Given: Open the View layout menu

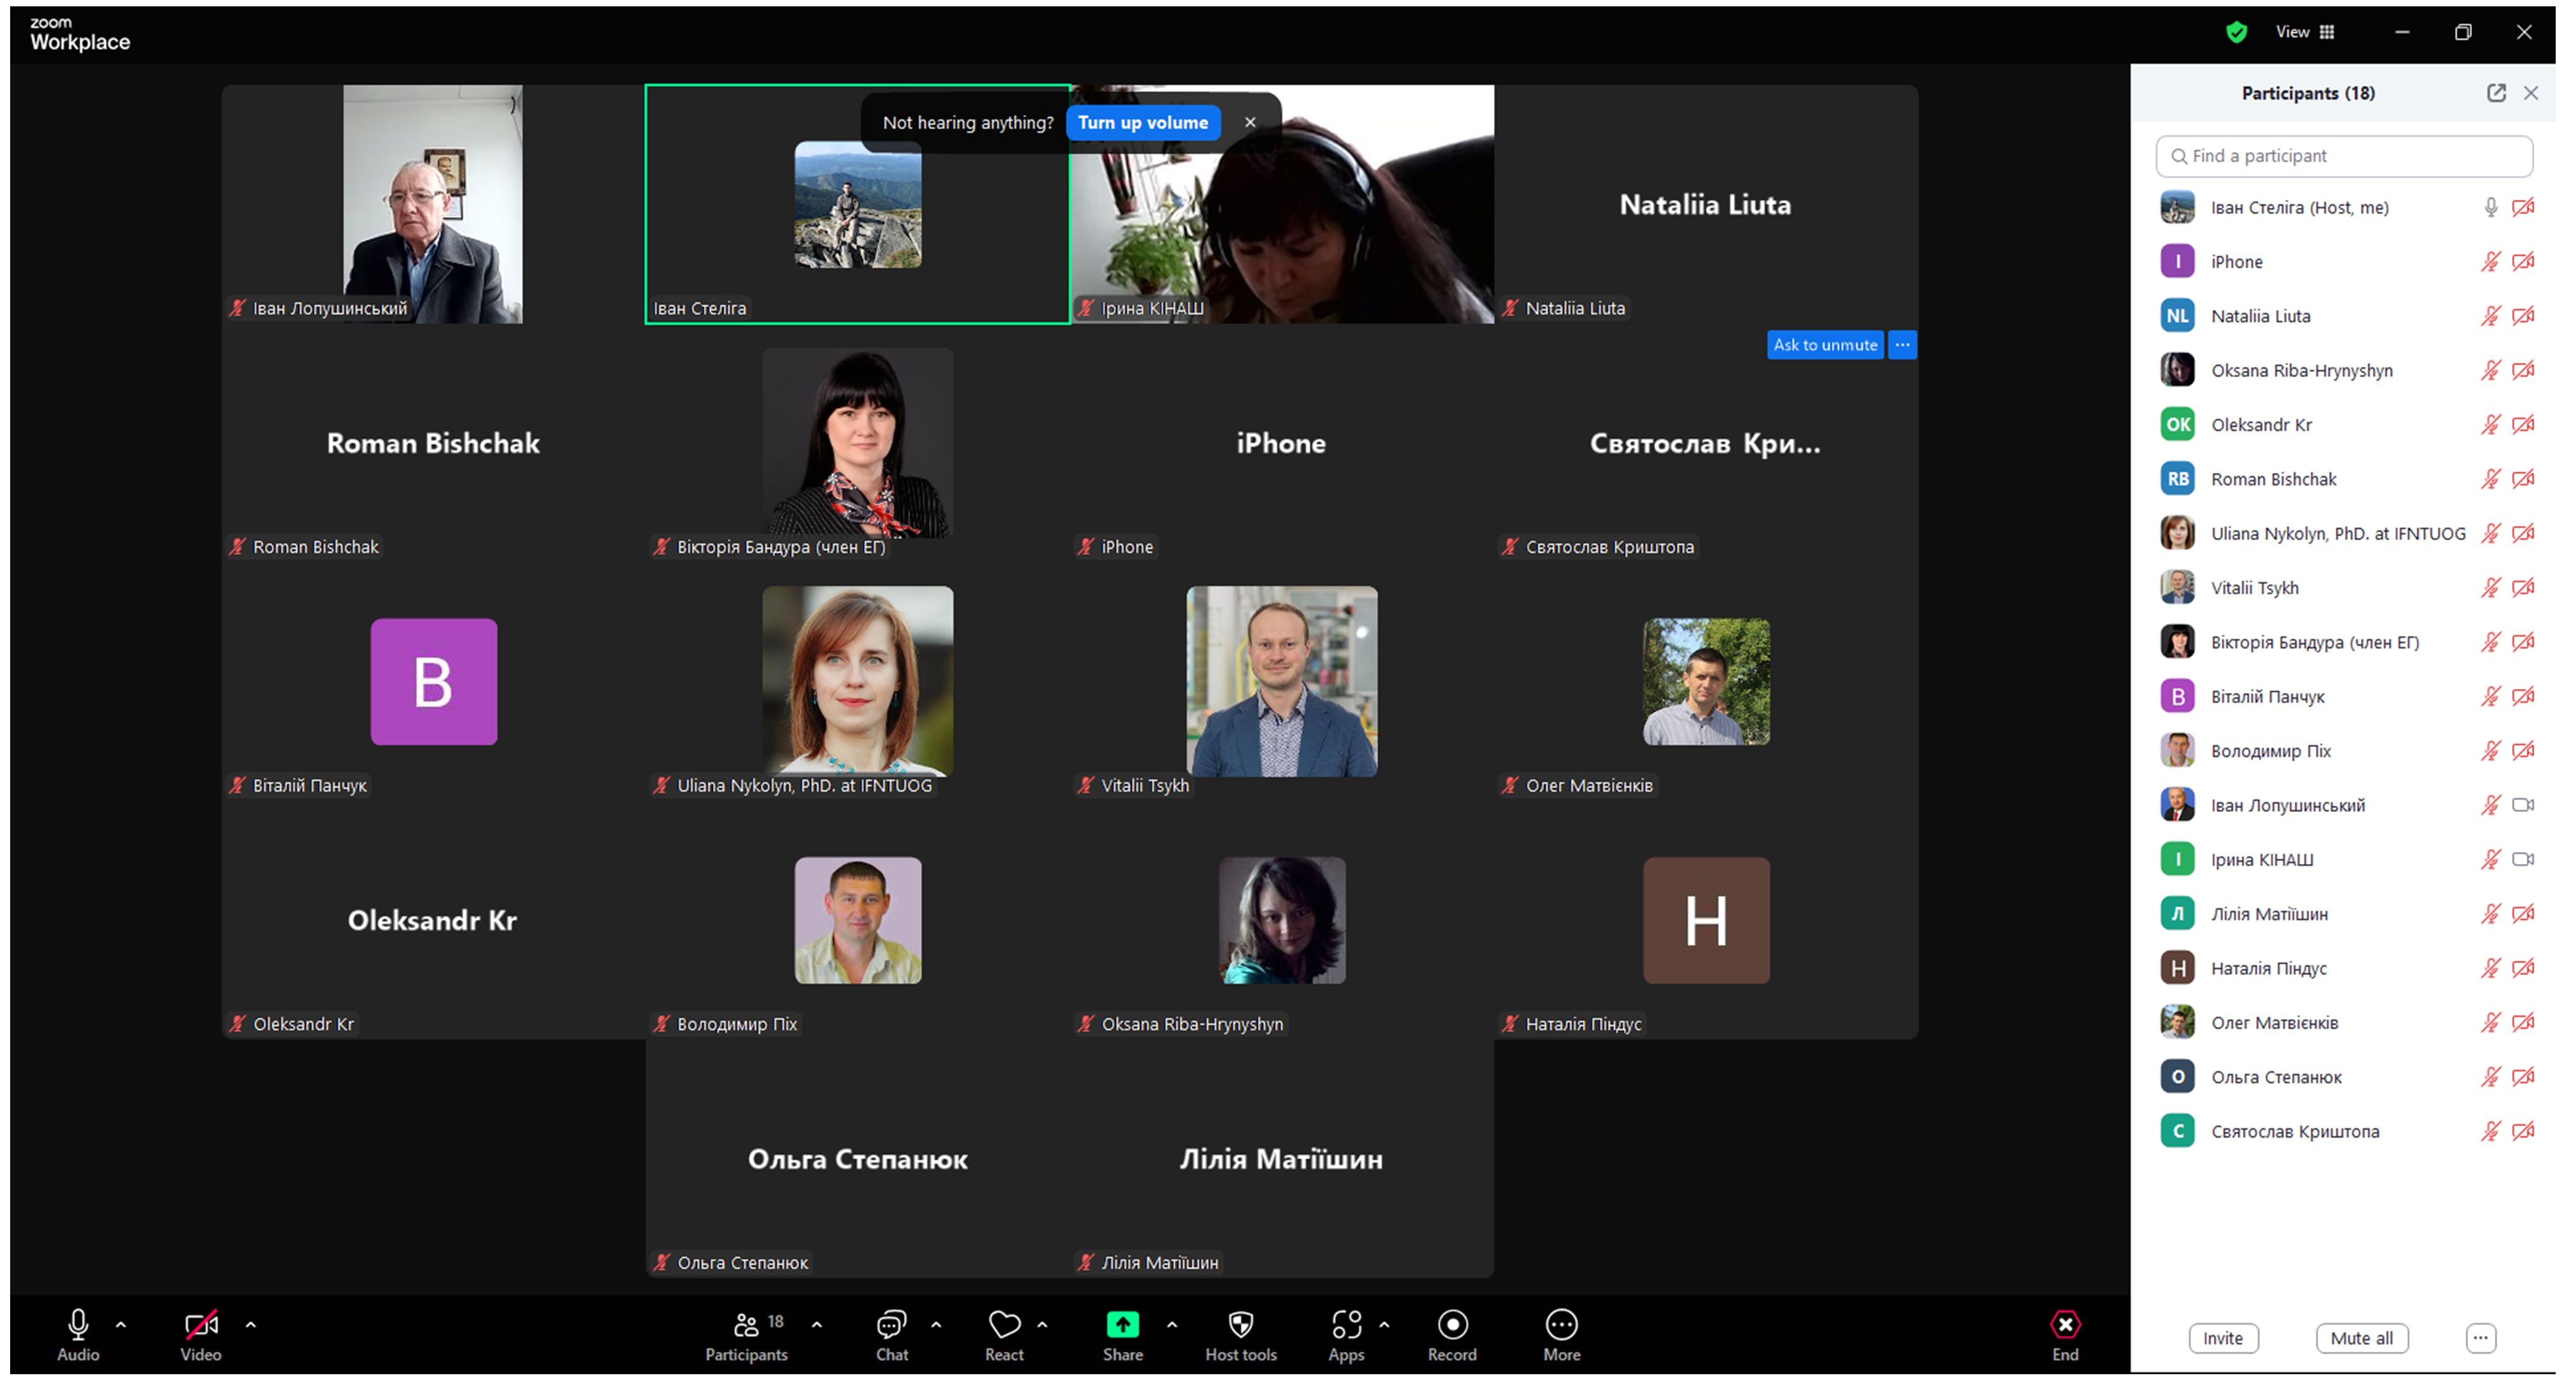Looking at the screenshot, I should coord(2305,32).
